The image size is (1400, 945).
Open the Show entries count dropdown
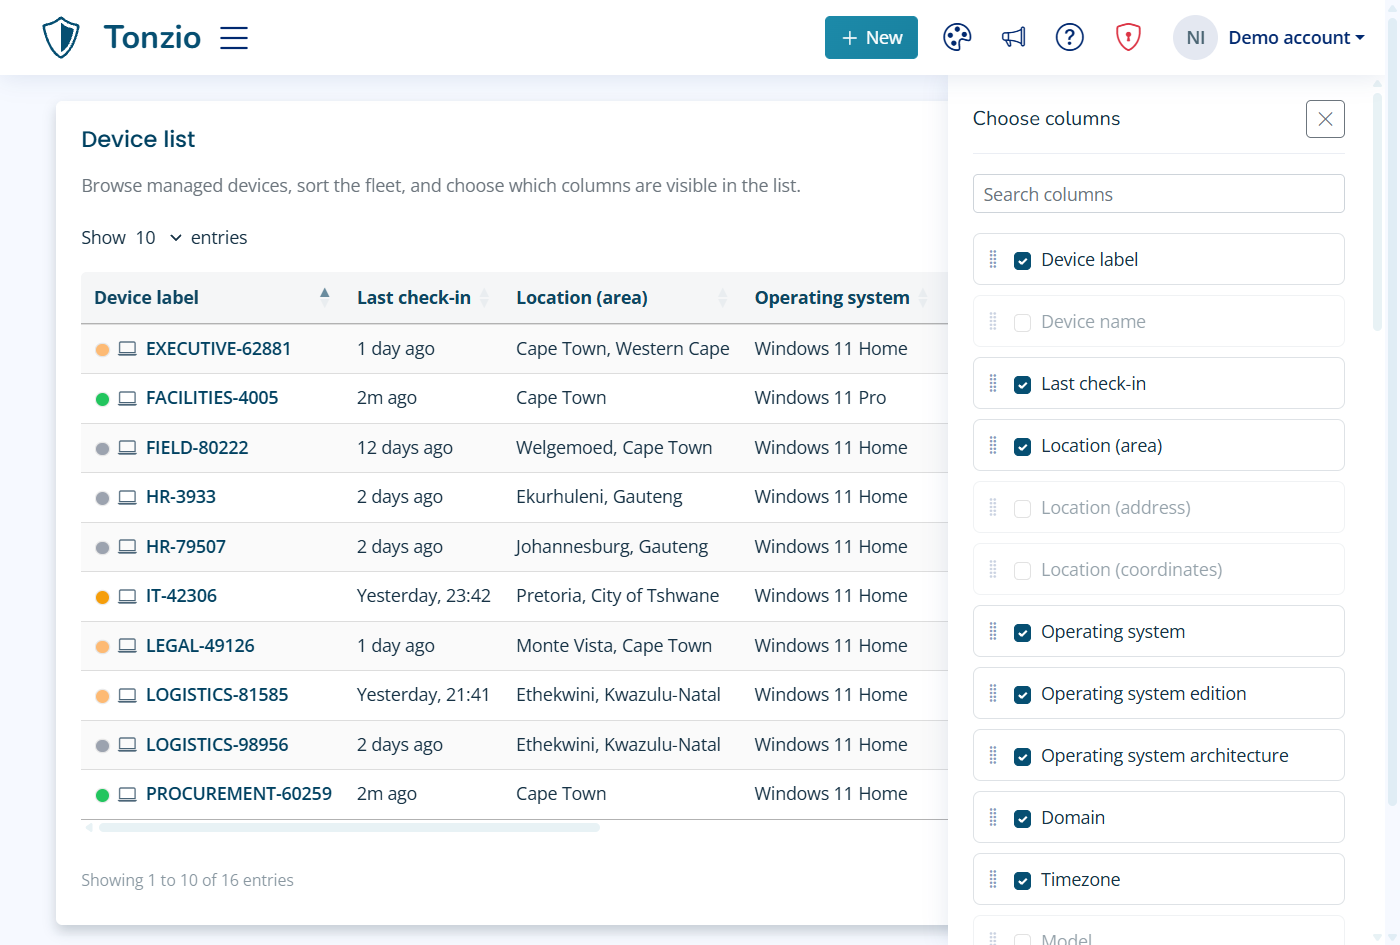coord(159,238)
